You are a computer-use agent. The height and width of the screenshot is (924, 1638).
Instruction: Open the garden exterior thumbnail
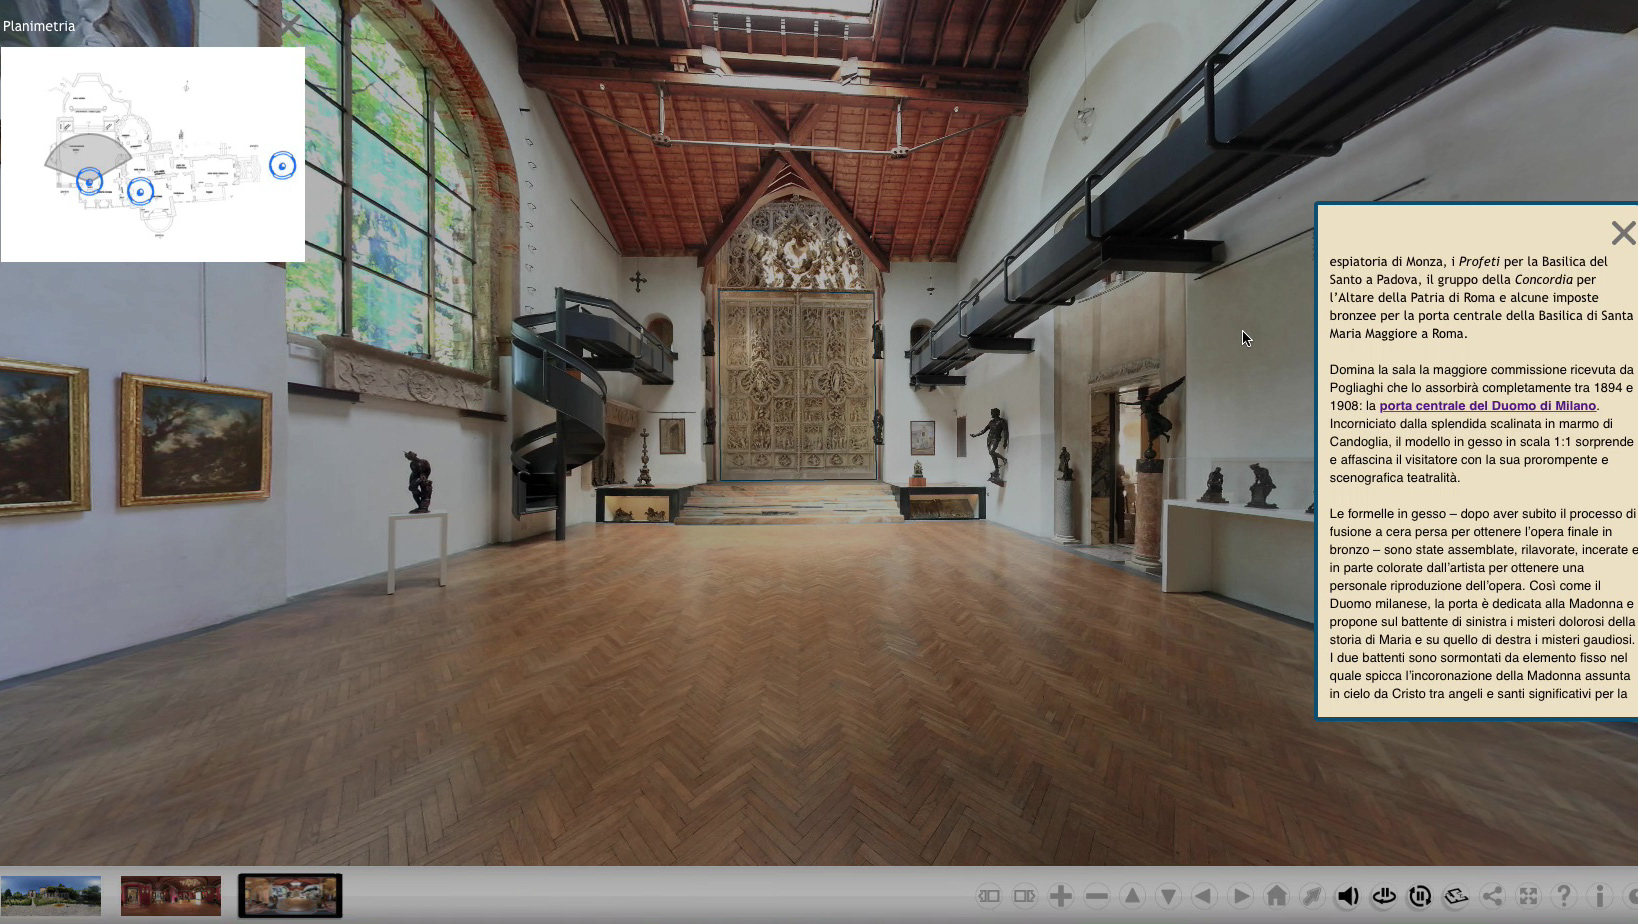click(x=51, y=896)
